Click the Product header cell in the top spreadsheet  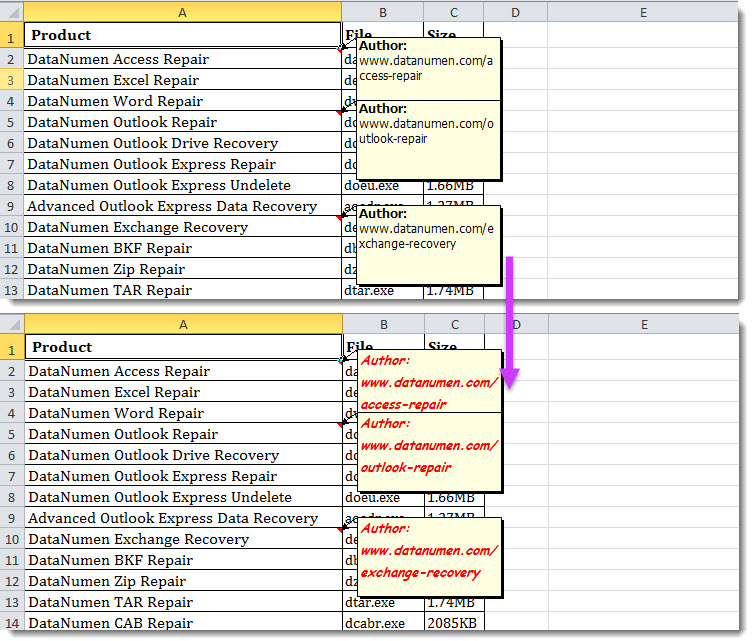tap(182, 35)
